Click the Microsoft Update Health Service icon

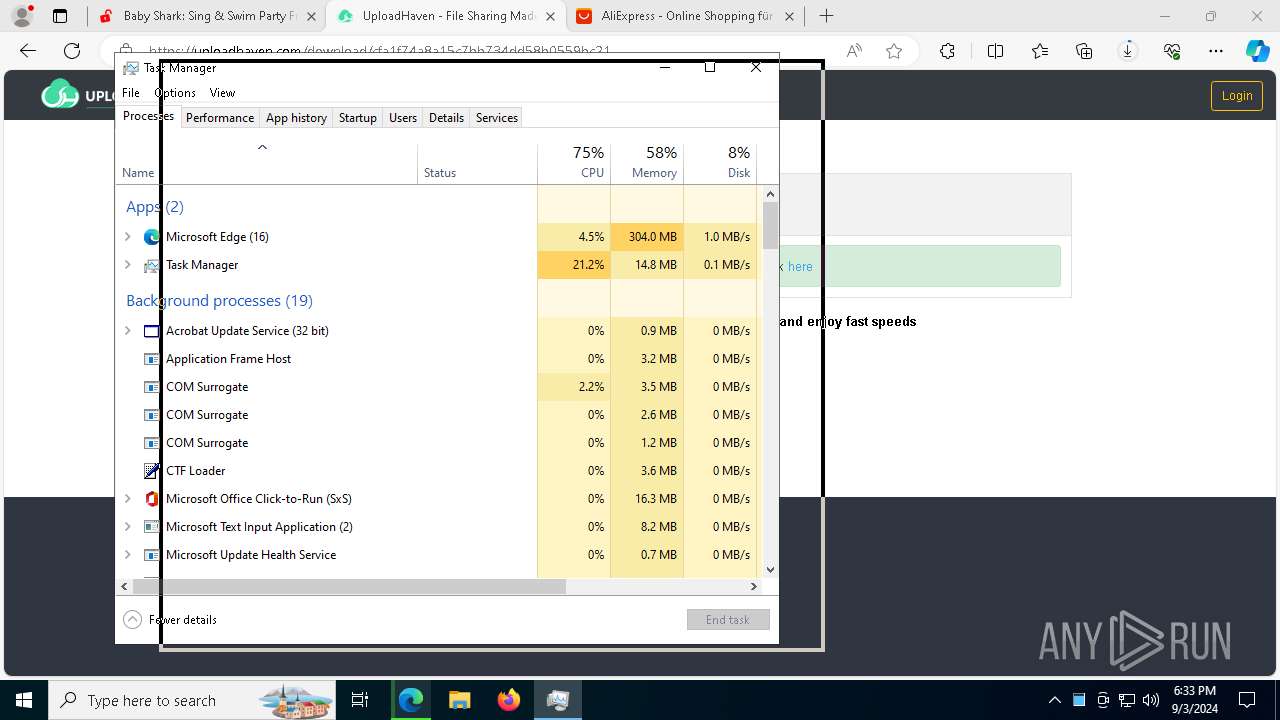[x=152, y=555]
